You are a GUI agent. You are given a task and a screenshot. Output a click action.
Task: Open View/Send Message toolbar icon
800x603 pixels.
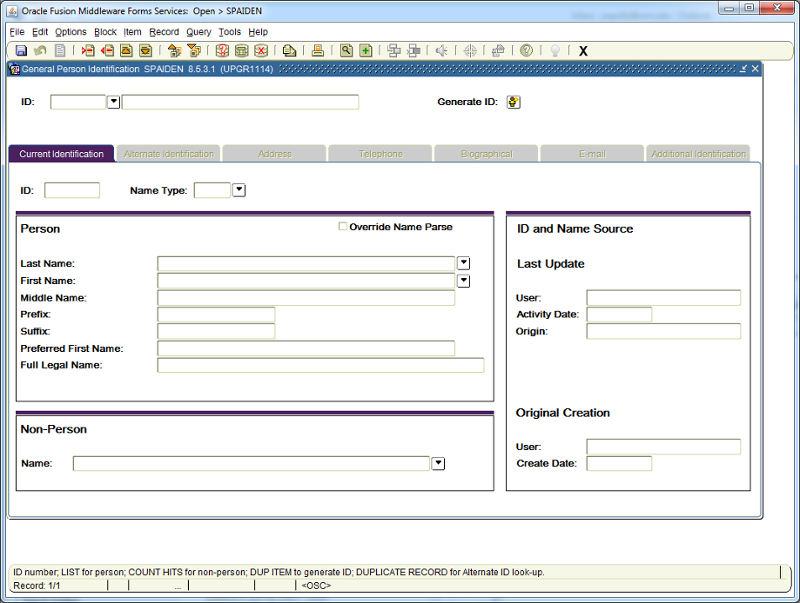click(289, 51)
